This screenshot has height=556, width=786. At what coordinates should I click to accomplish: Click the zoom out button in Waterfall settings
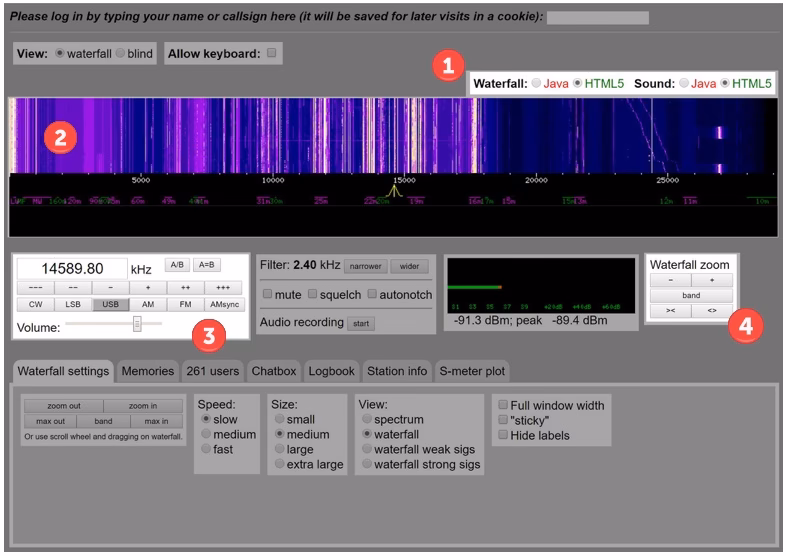click(64, 406)
